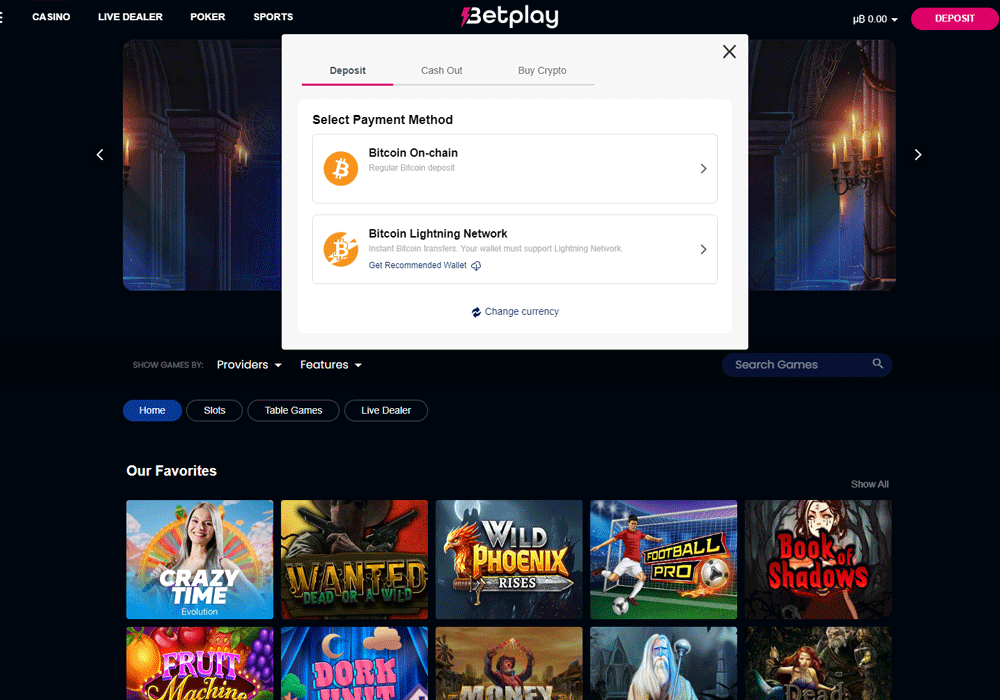
Task: Open the POKER menu item
Action: [x=208, y=17]
